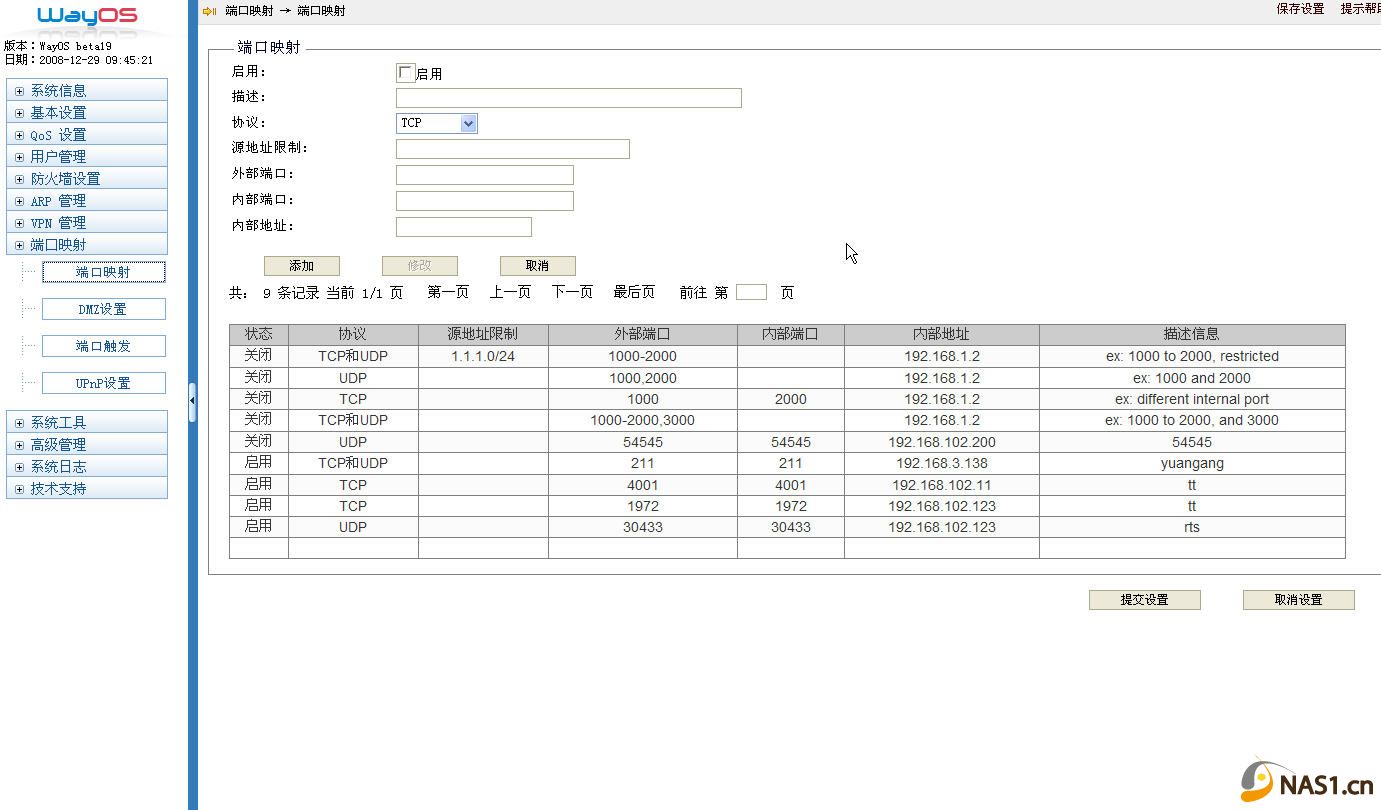Click the 192.168.102.11 address cell
Viewport: 1381px width, 810px height.
tap(942, 485)
